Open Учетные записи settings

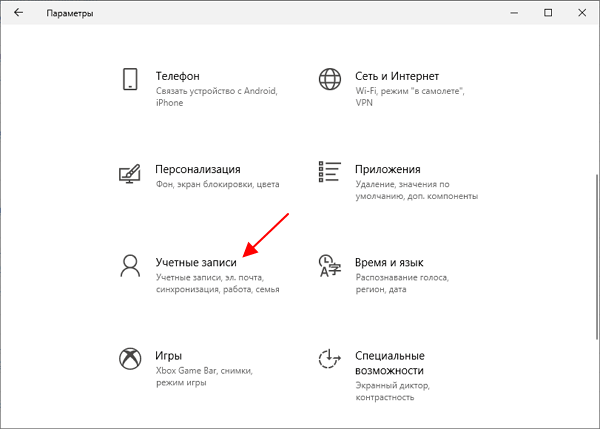coord(196,263)
